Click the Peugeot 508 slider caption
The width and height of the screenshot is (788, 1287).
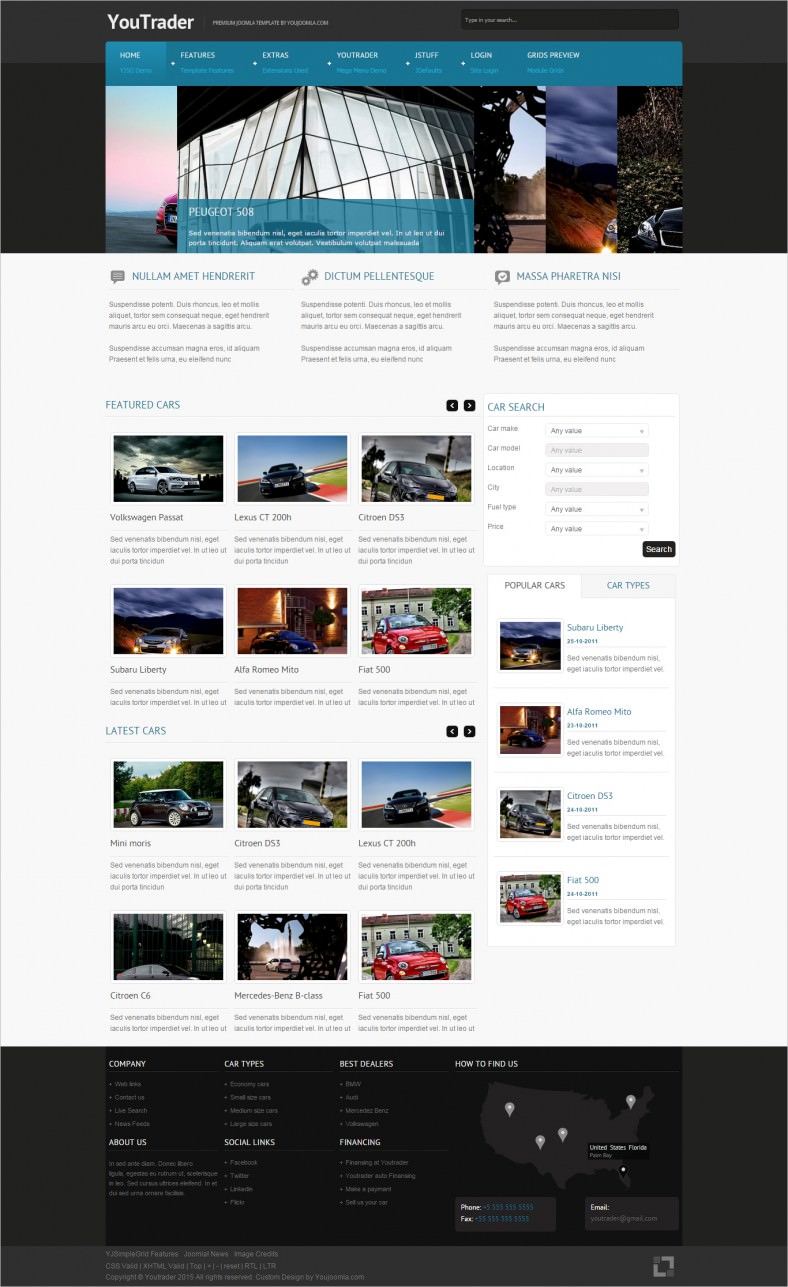[x=325, y=226]
